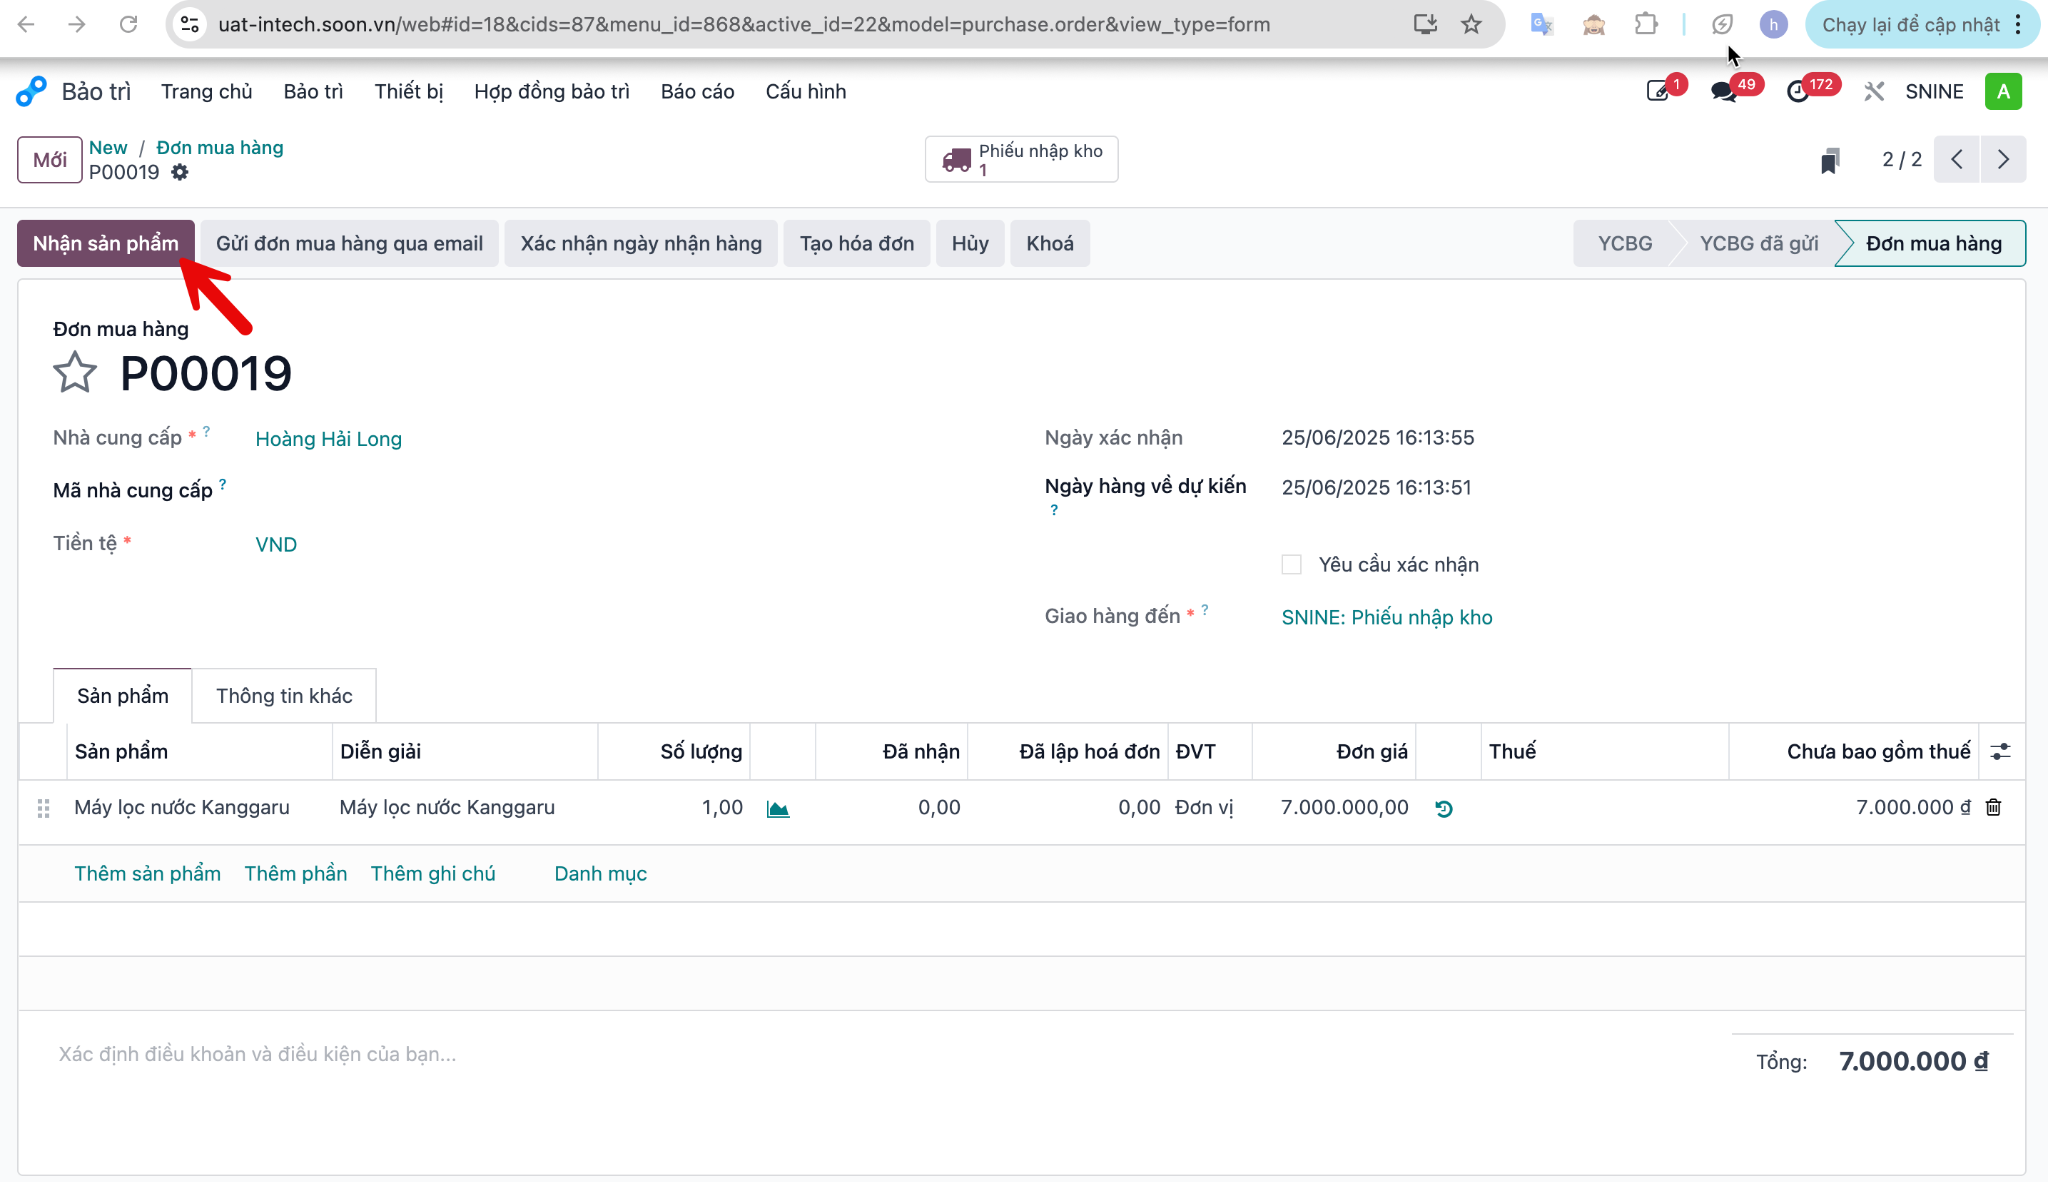Click the Mới button
2048x1182 pixels.
49,160
